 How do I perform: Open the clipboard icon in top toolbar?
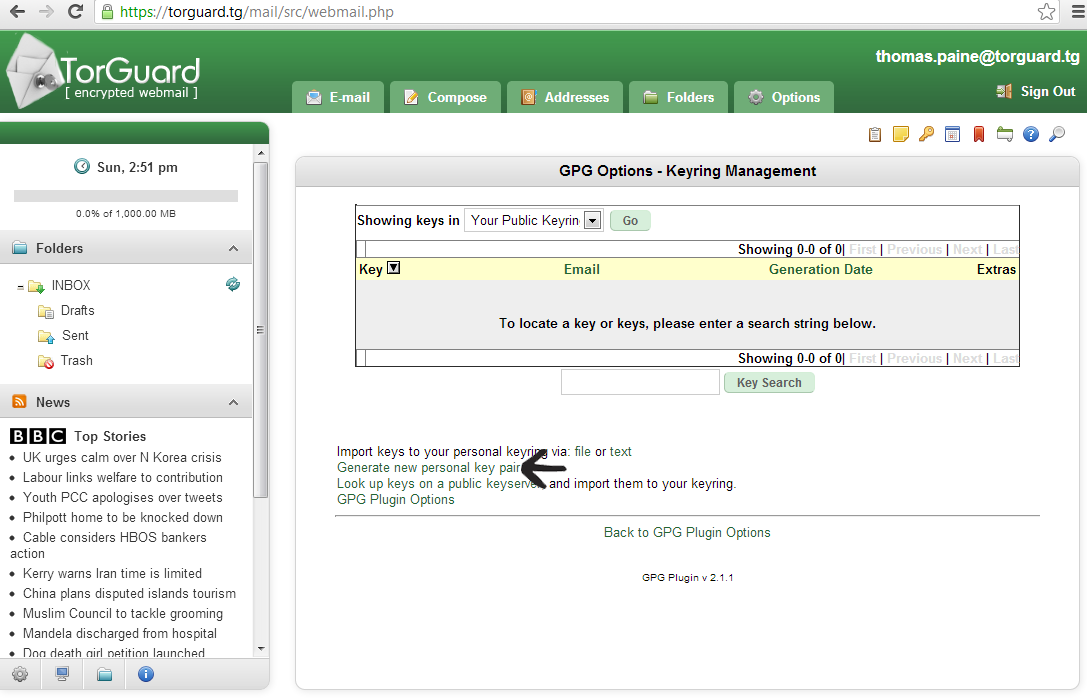(875, 134)
